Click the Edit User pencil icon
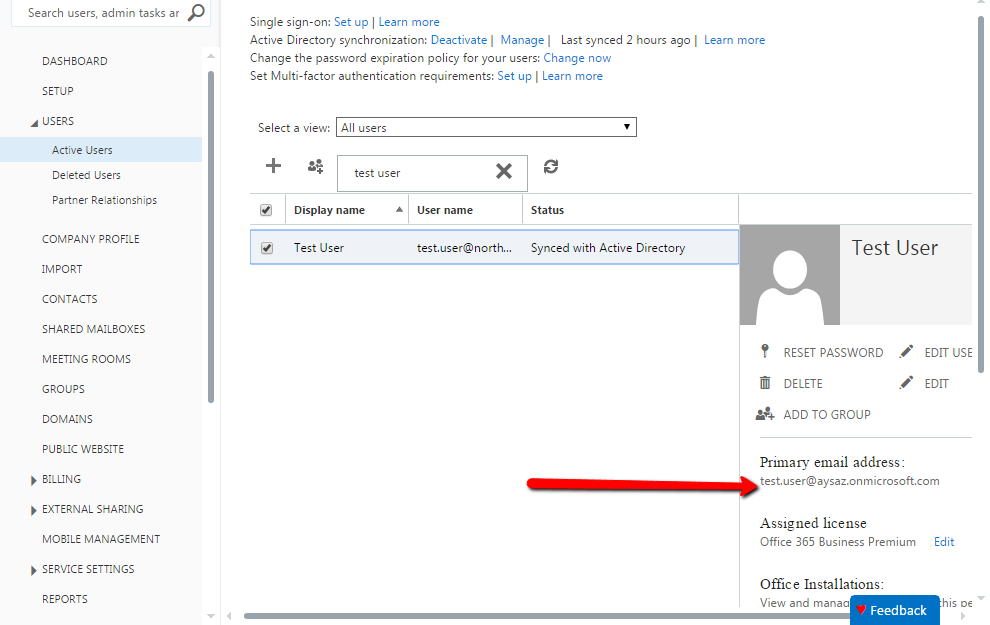 pos(906,352)
